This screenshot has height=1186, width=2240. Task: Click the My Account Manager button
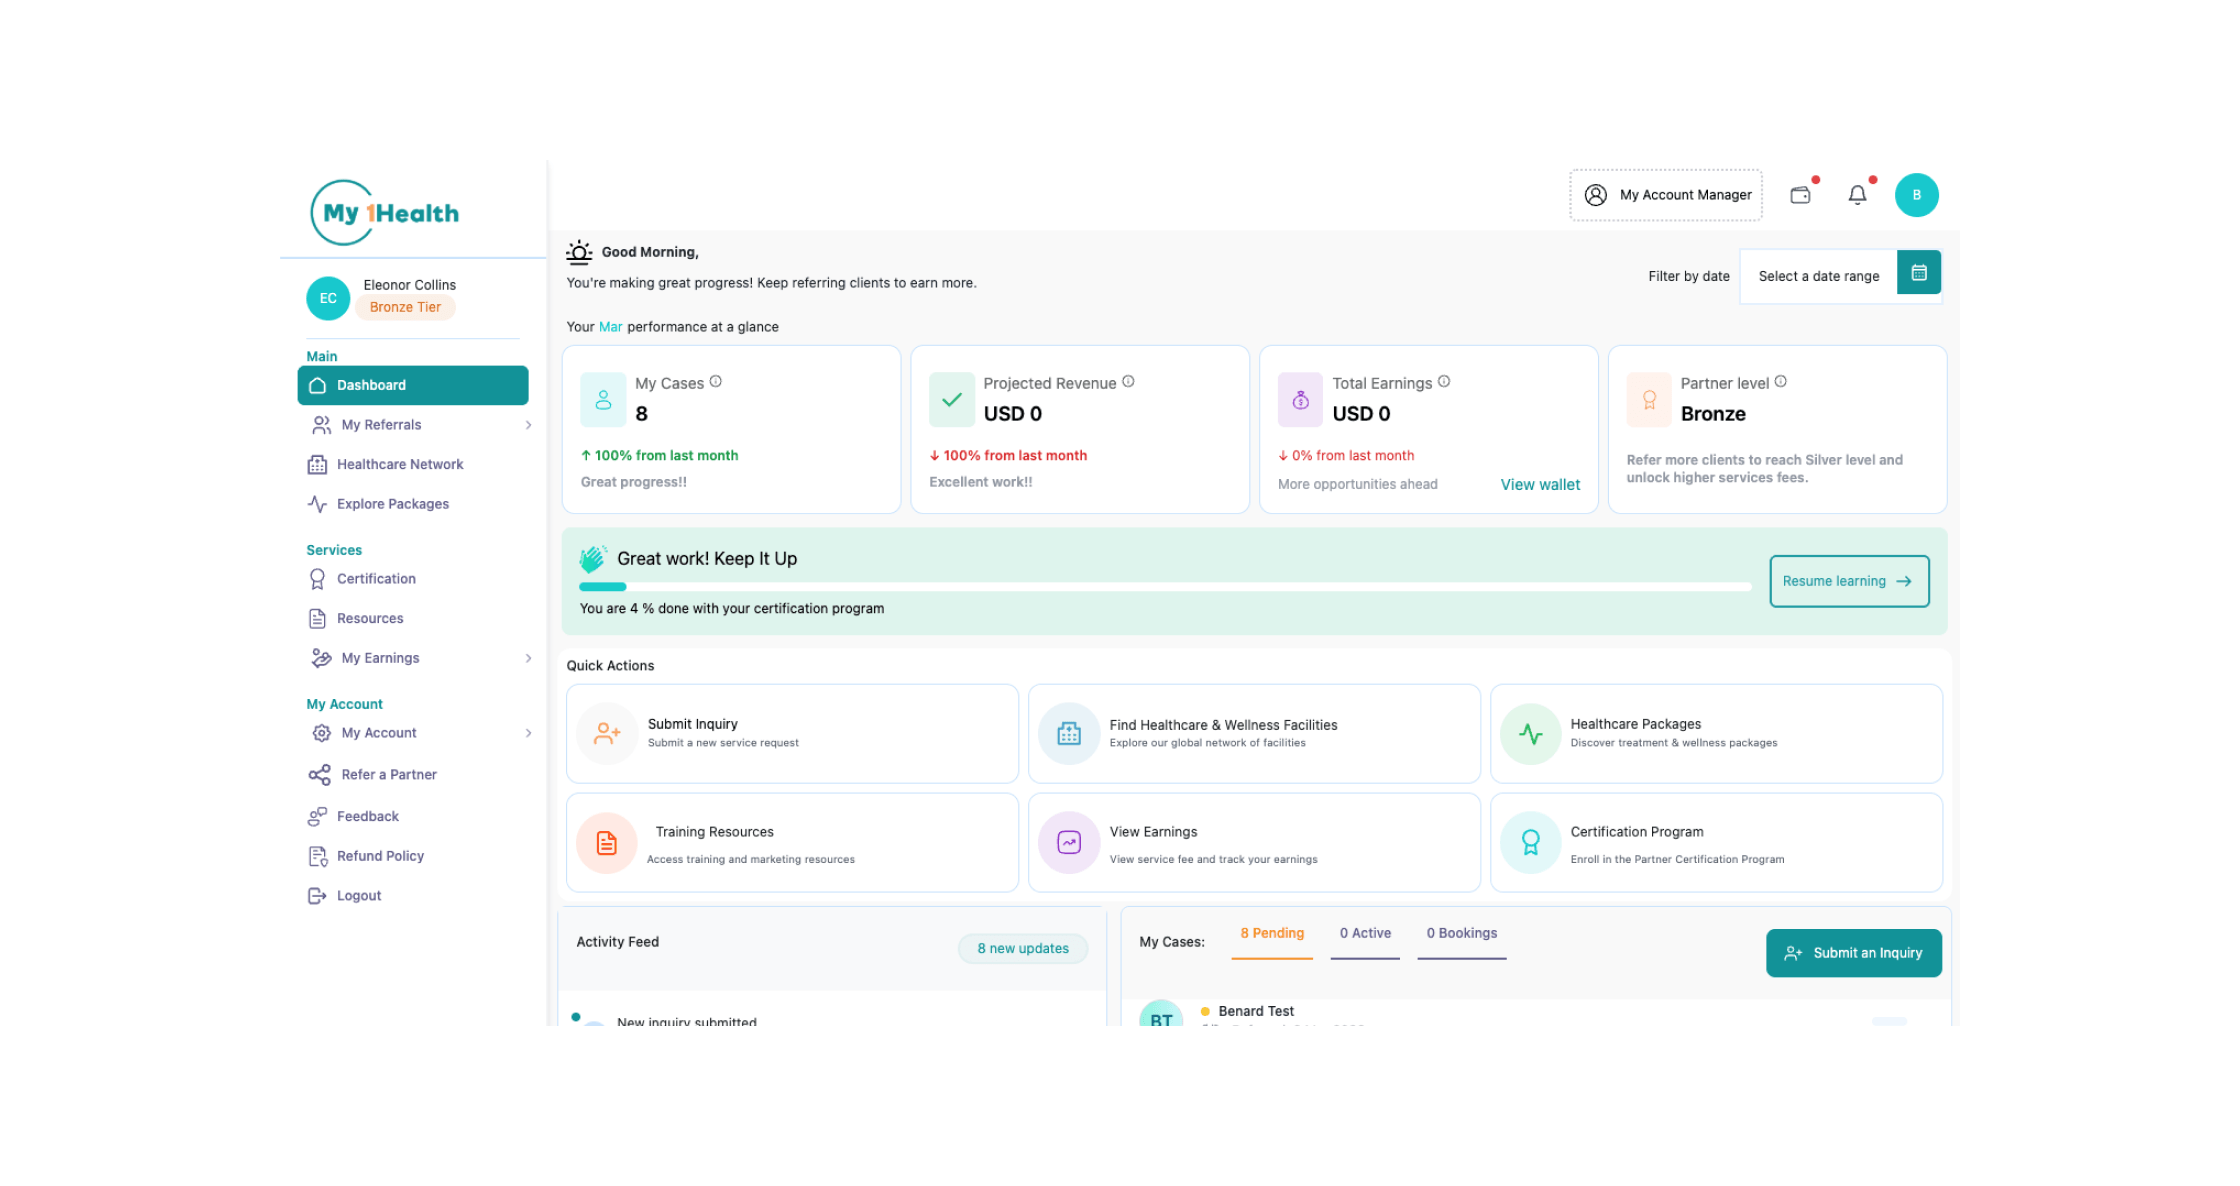1666,195
